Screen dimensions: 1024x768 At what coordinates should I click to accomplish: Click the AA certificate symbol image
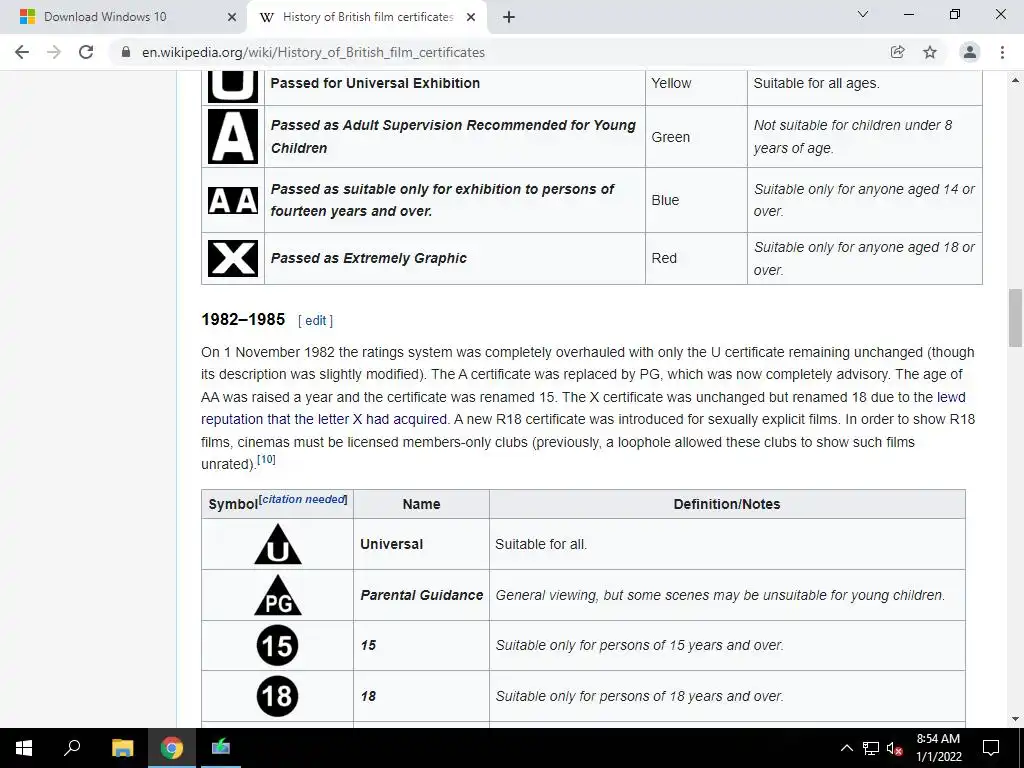pos(232,200)
